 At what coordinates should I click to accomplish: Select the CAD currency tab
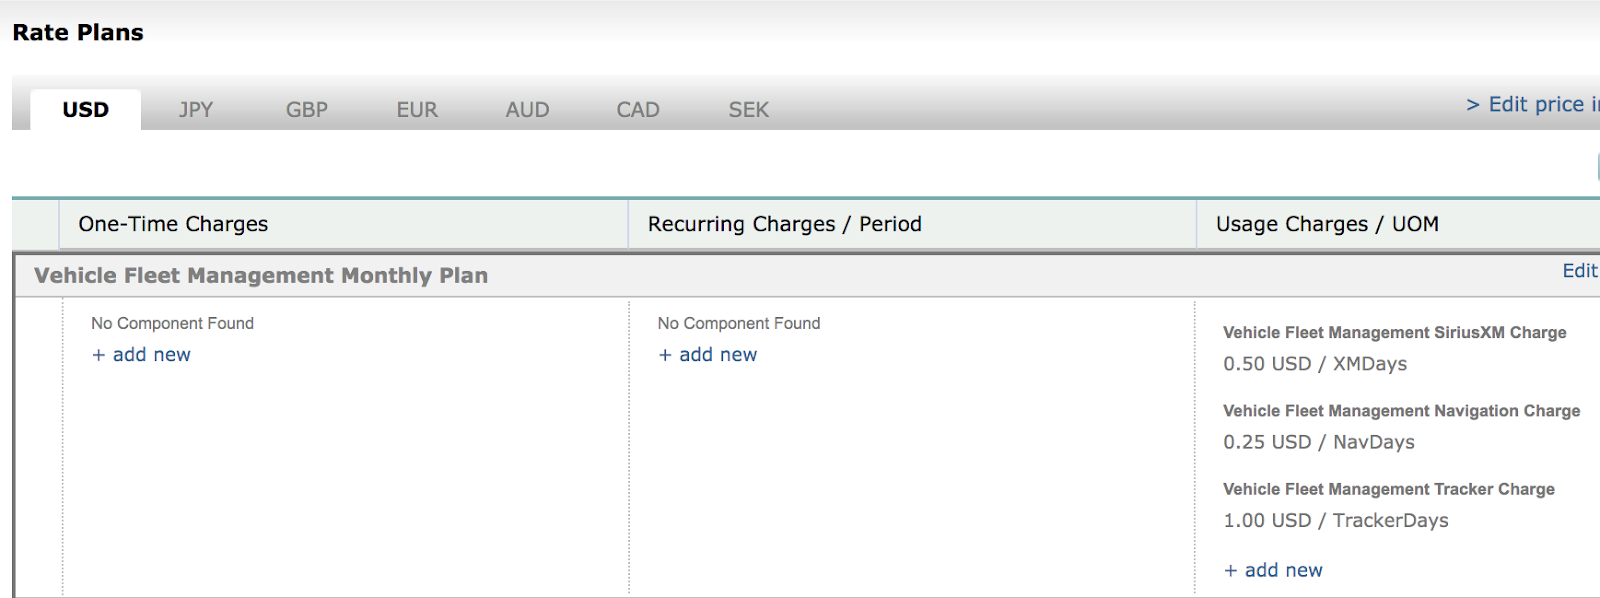point(638,110)
